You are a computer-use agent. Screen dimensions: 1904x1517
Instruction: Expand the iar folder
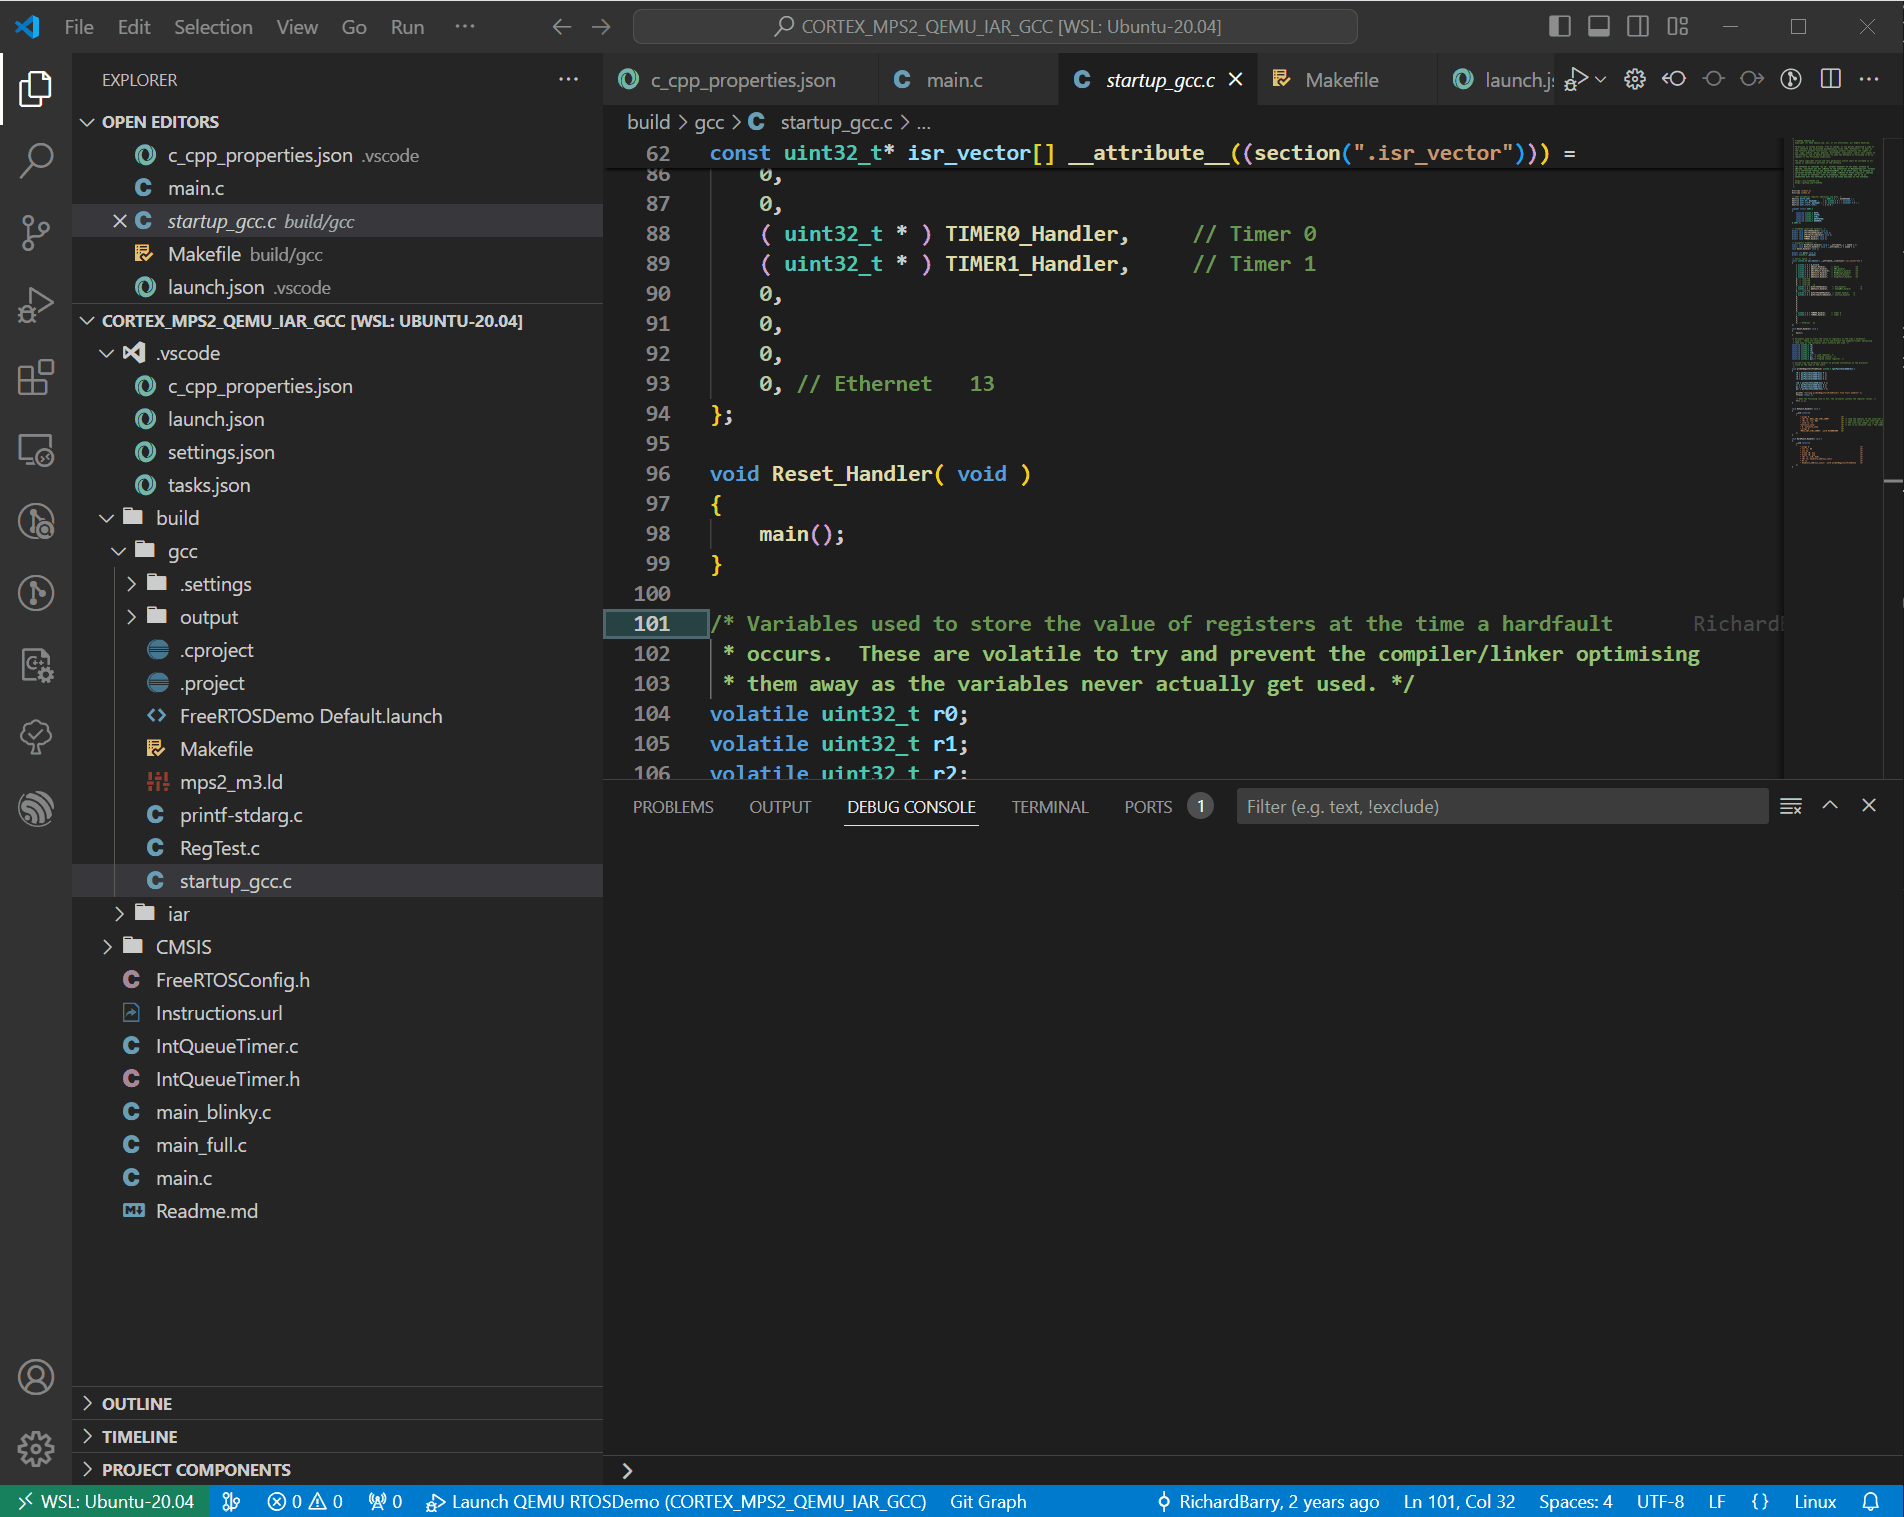point(119,914)
